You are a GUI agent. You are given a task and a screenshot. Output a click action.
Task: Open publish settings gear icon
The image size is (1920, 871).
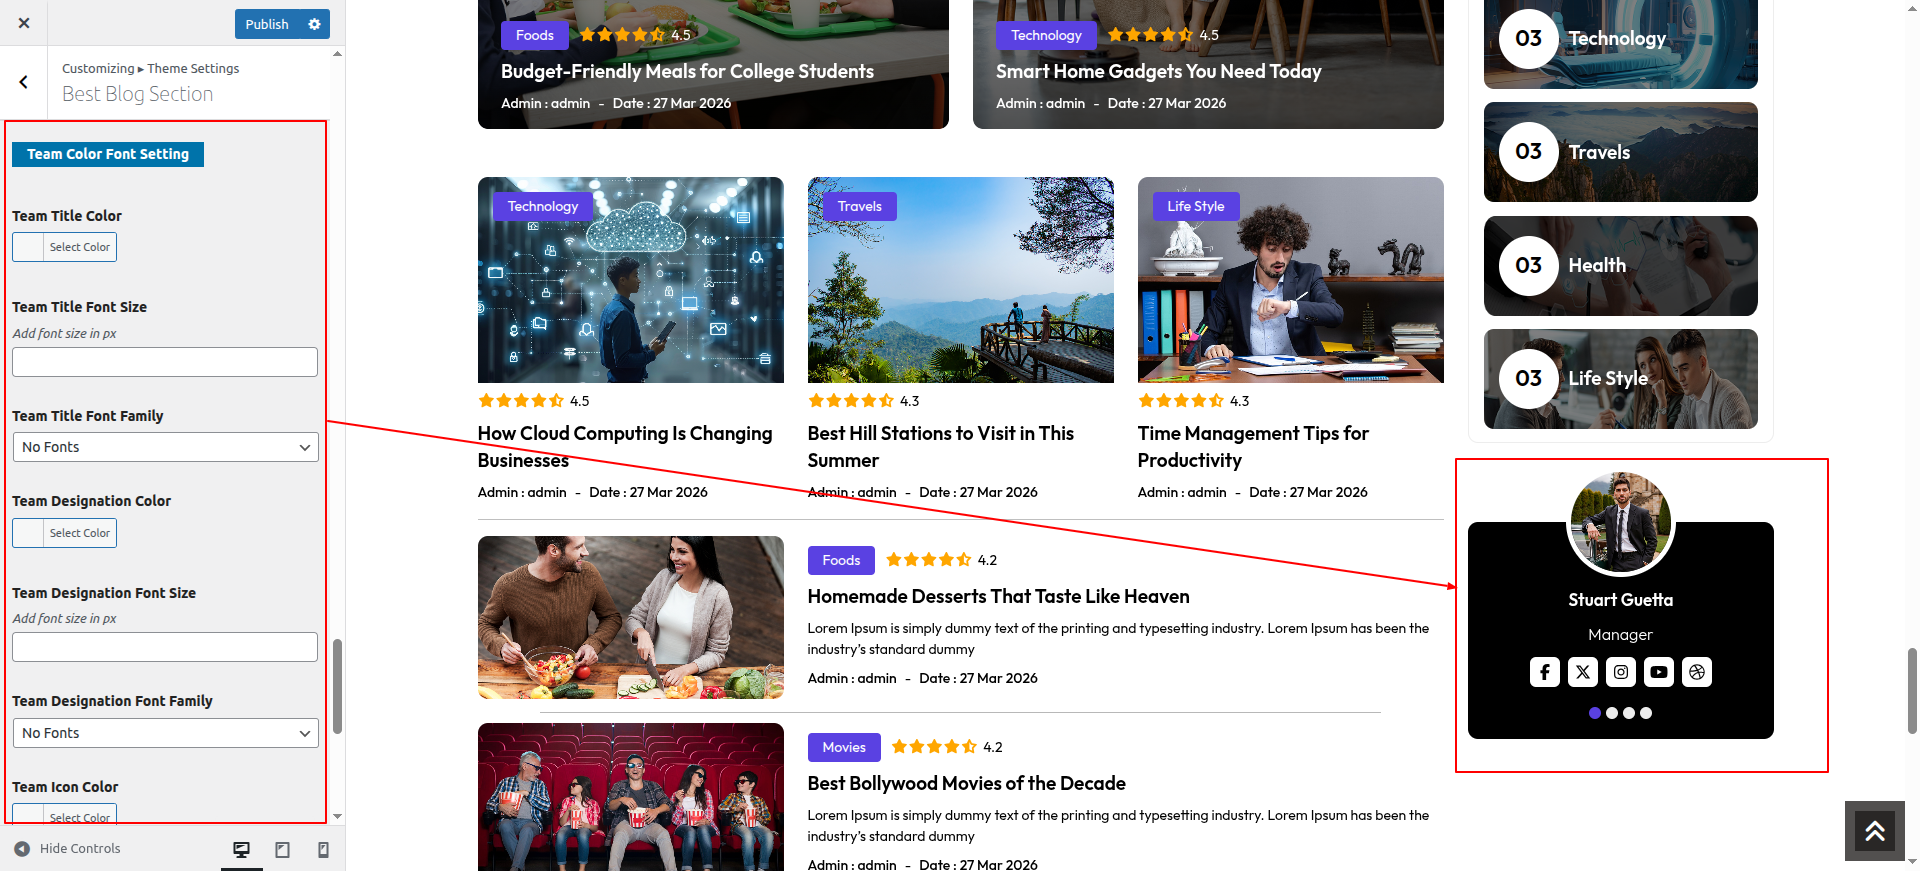[314, 24]
